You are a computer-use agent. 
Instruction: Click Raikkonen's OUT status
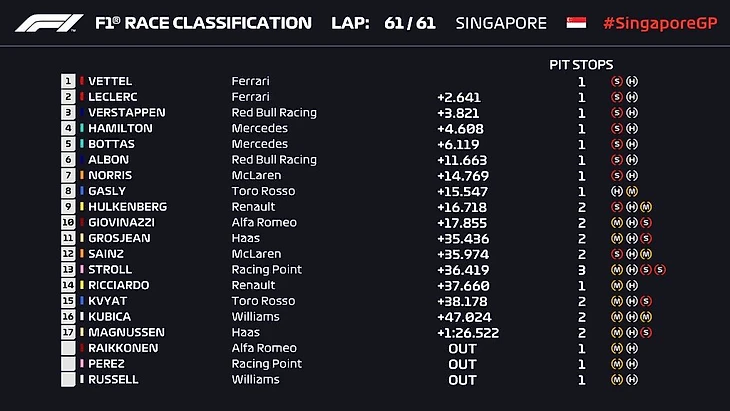point(462,348)
